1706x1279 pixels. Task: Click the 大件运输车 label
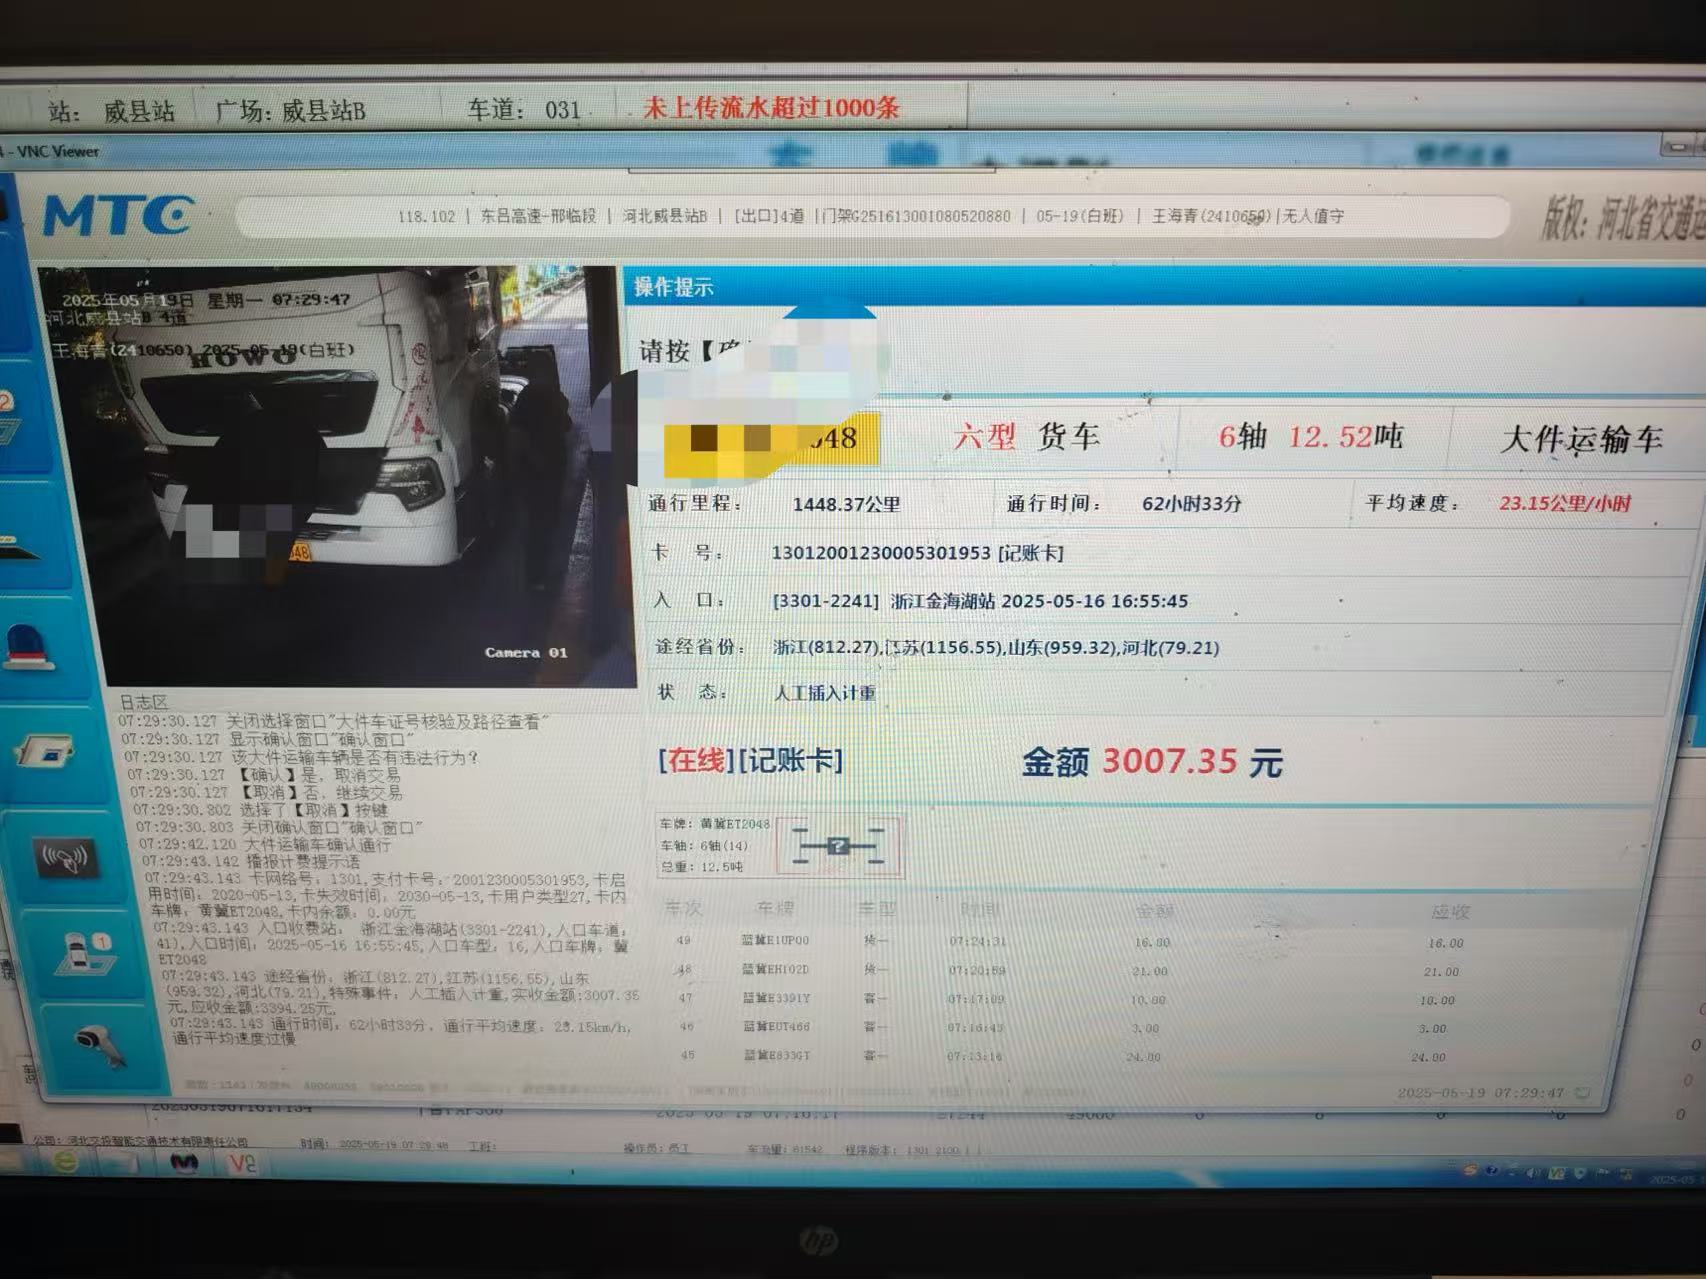coord(1581,439)
